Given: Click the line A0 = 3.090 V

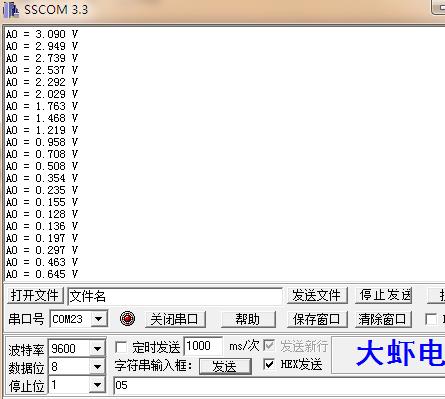Looking at the screenshot, I should coord(42,34).
